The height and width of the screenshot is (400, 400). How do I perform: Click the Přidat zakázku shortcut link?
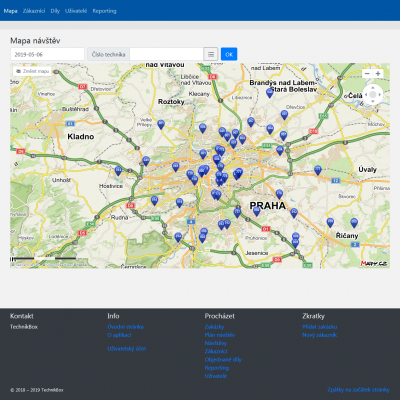click(x=320, y=327)
